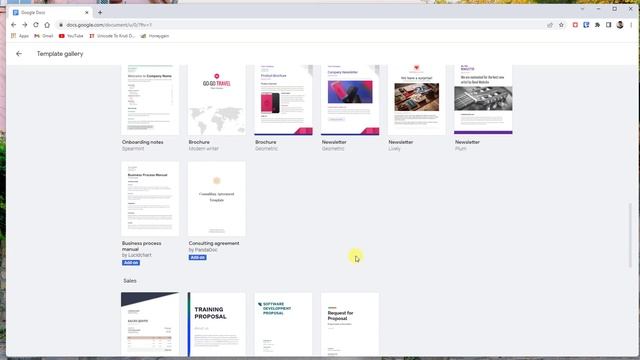Select the Google Docs browser tab
The image size is (640, 360).
51,13
